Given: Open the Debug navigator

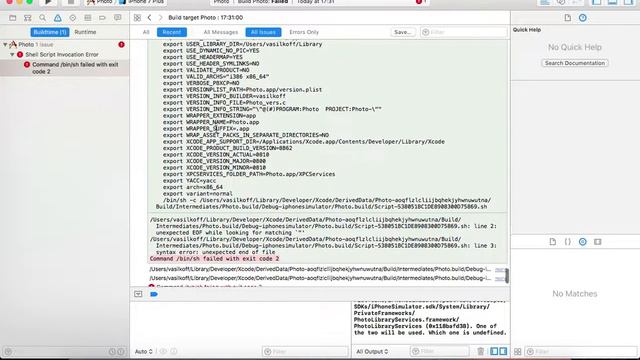Looking at the screenshot, I should [87, 18].
